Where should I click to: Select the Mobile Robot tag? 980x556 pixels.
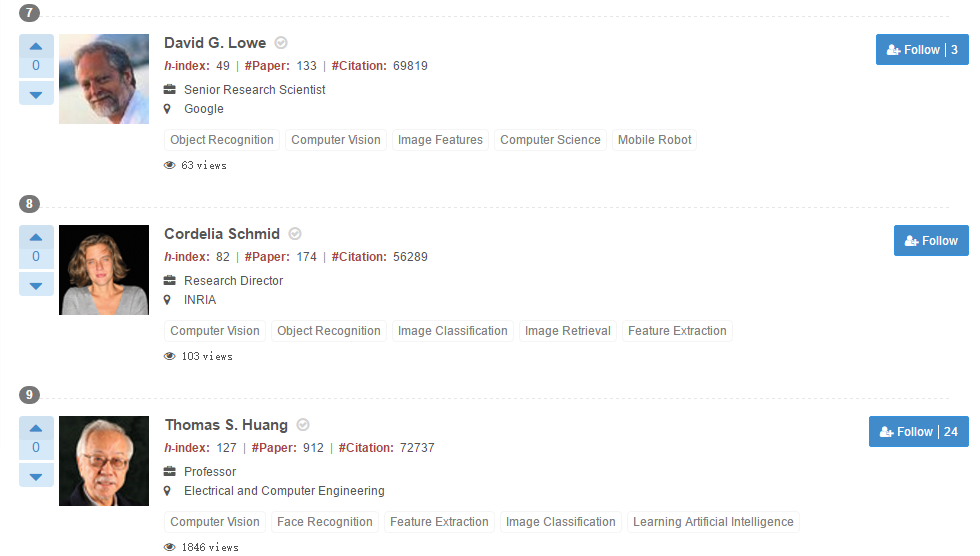coord(654,140)
